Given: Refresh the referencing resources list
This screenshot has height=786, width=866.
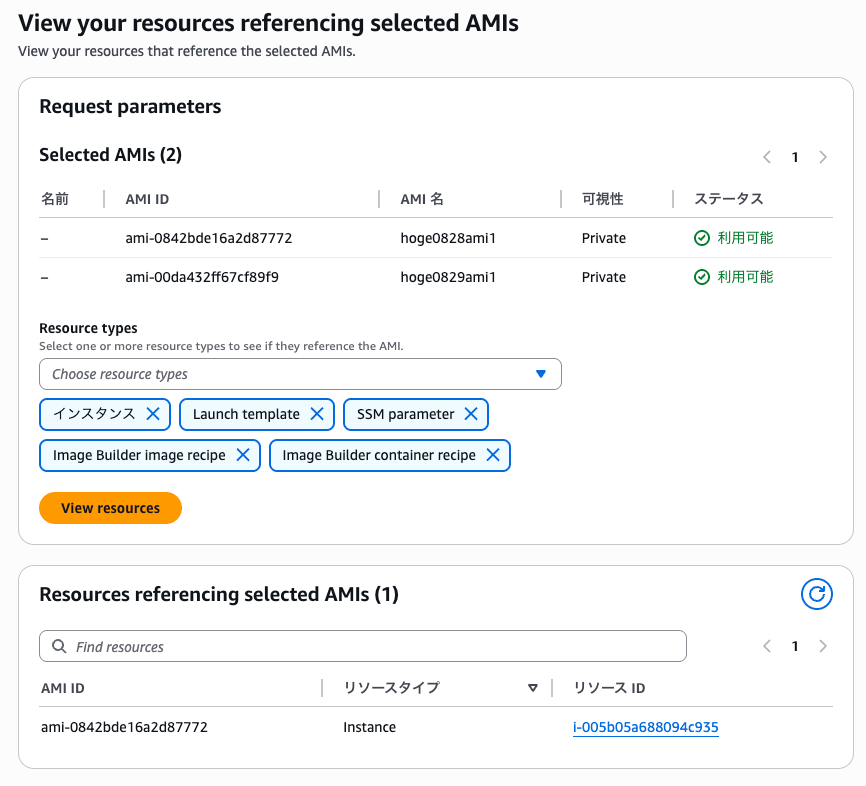Looking at the screenshot, I should [816, 594].
